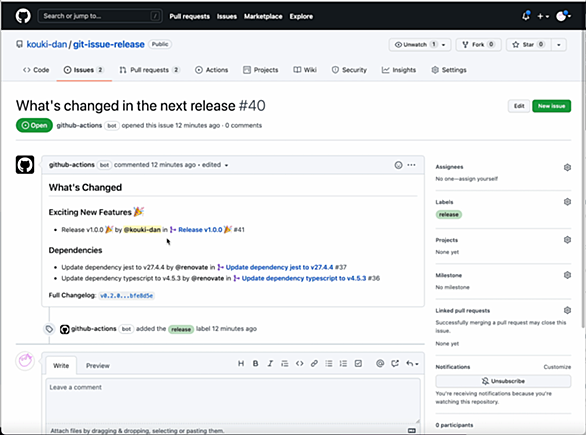Viewport: 586px width, 435px height.
Task: Open the kouki-dan owner link
Action: click(x=47, y=44)
